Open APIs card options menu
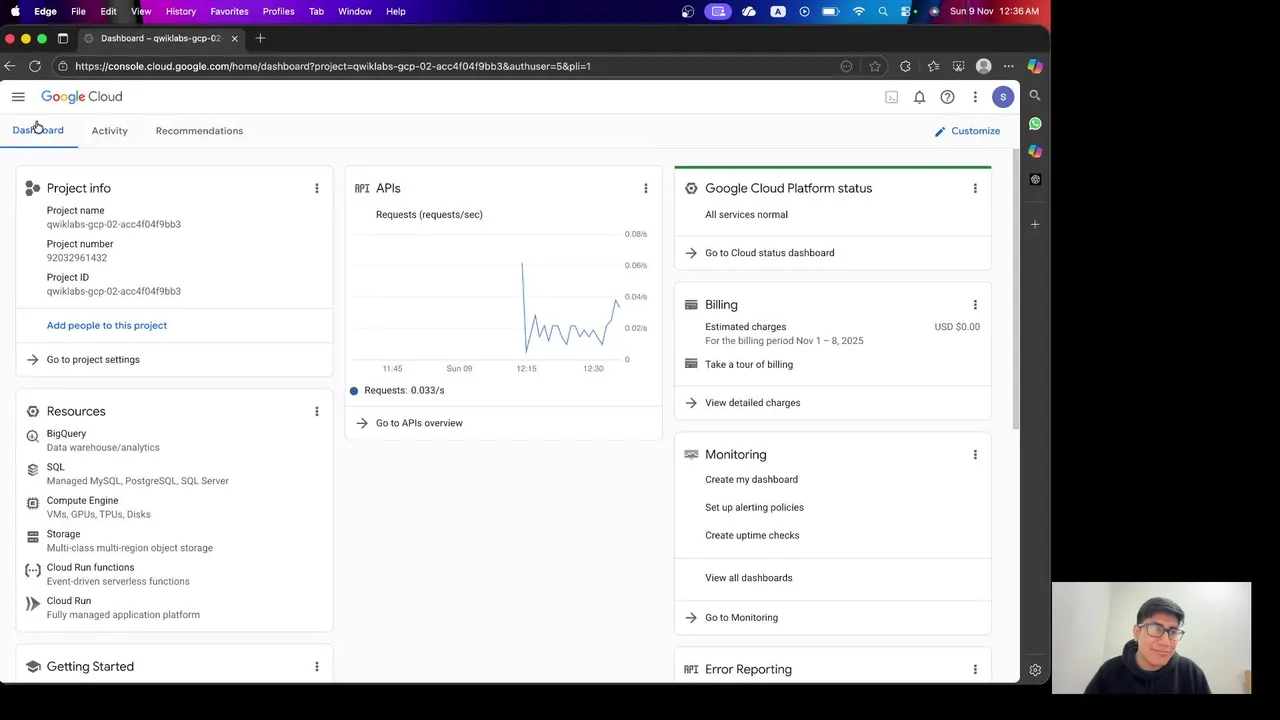 click(x=646, y=188)
